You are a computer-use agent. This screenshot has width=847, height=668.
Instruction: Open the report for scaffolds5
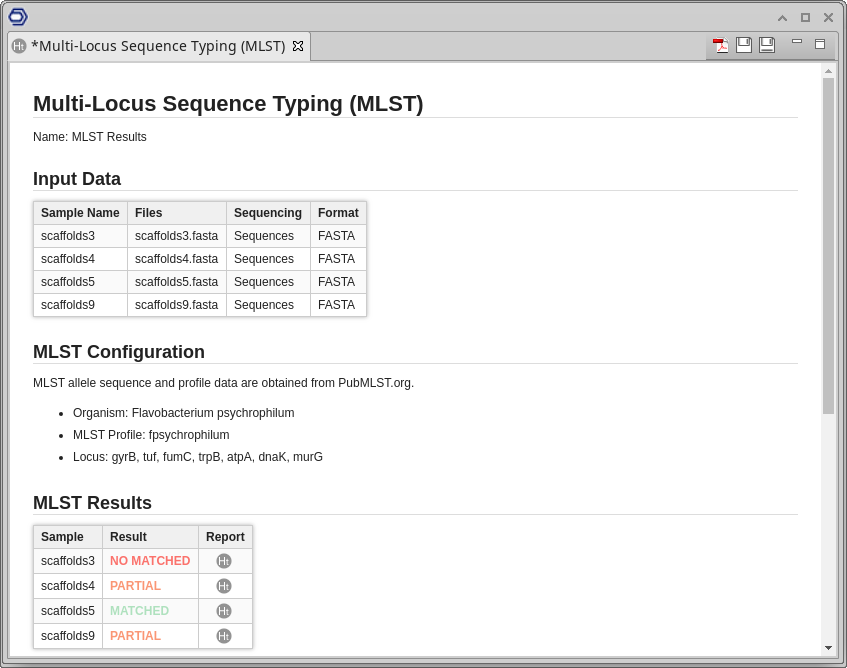pyautogui.click(x=224, y=611)
